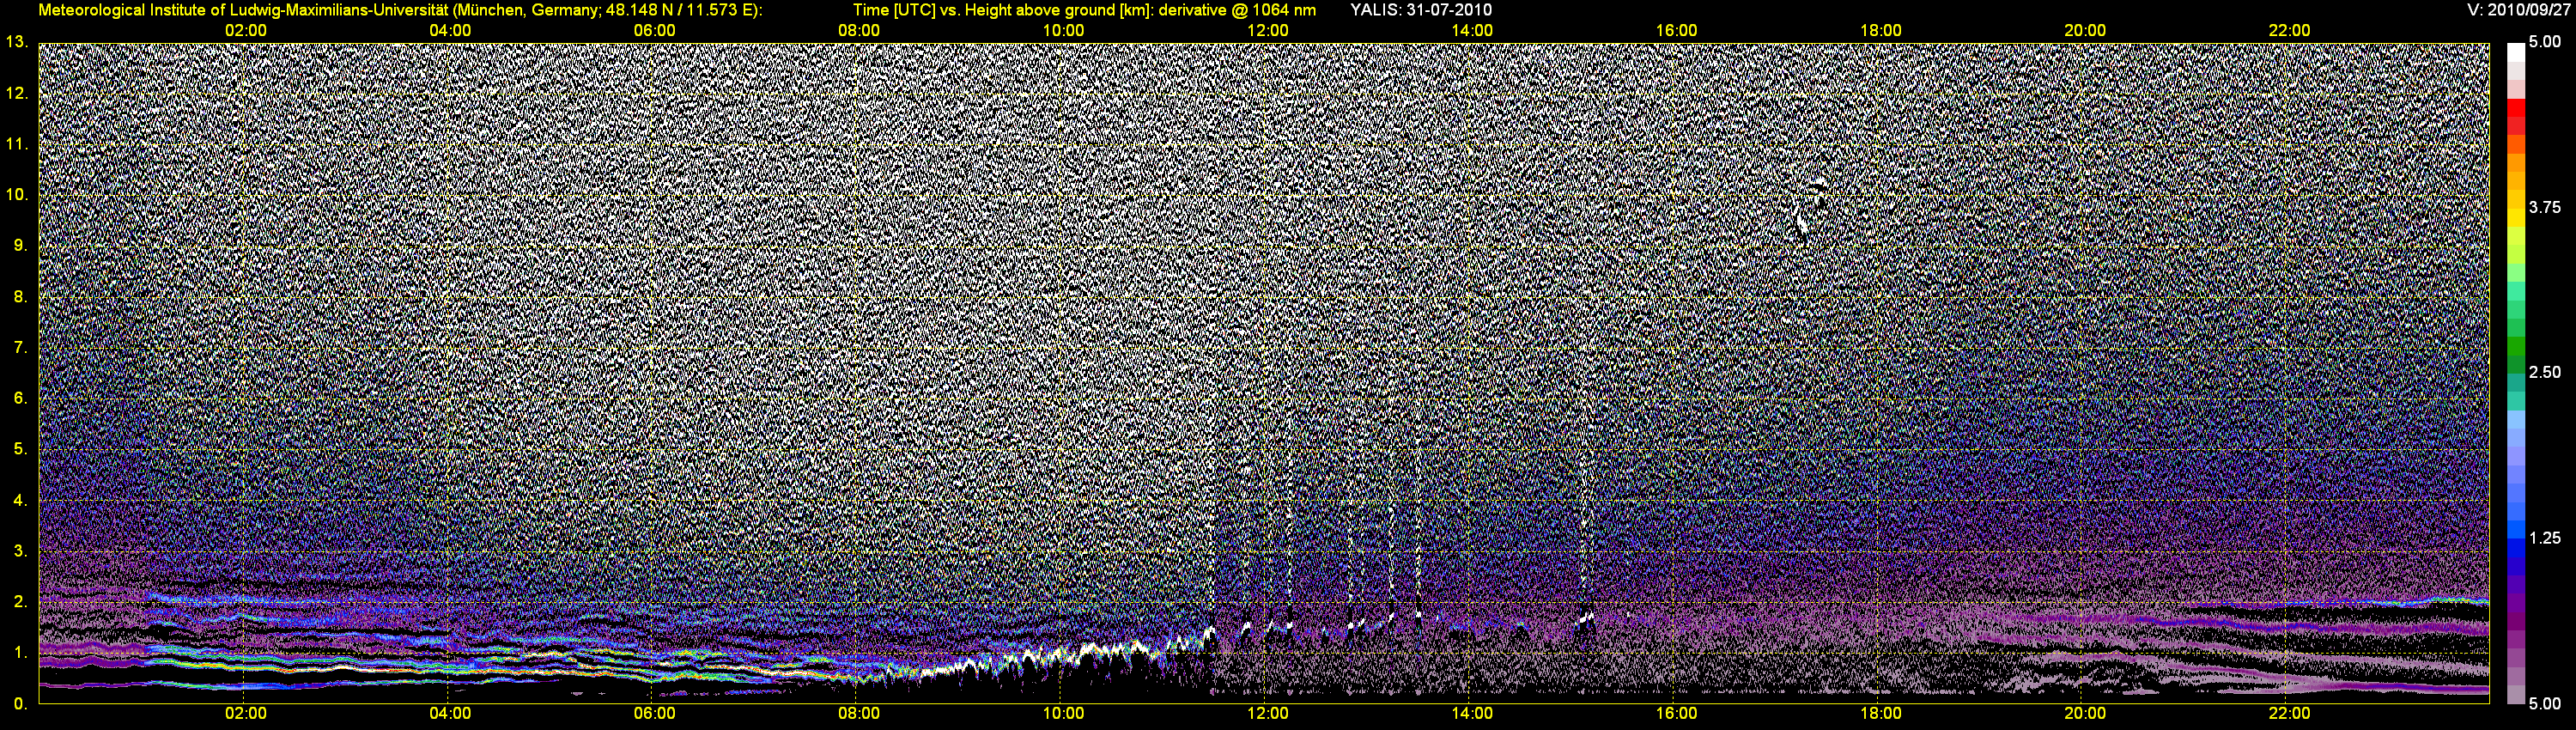
Task: Click the 11. height axis label
Action: [17, 144]
